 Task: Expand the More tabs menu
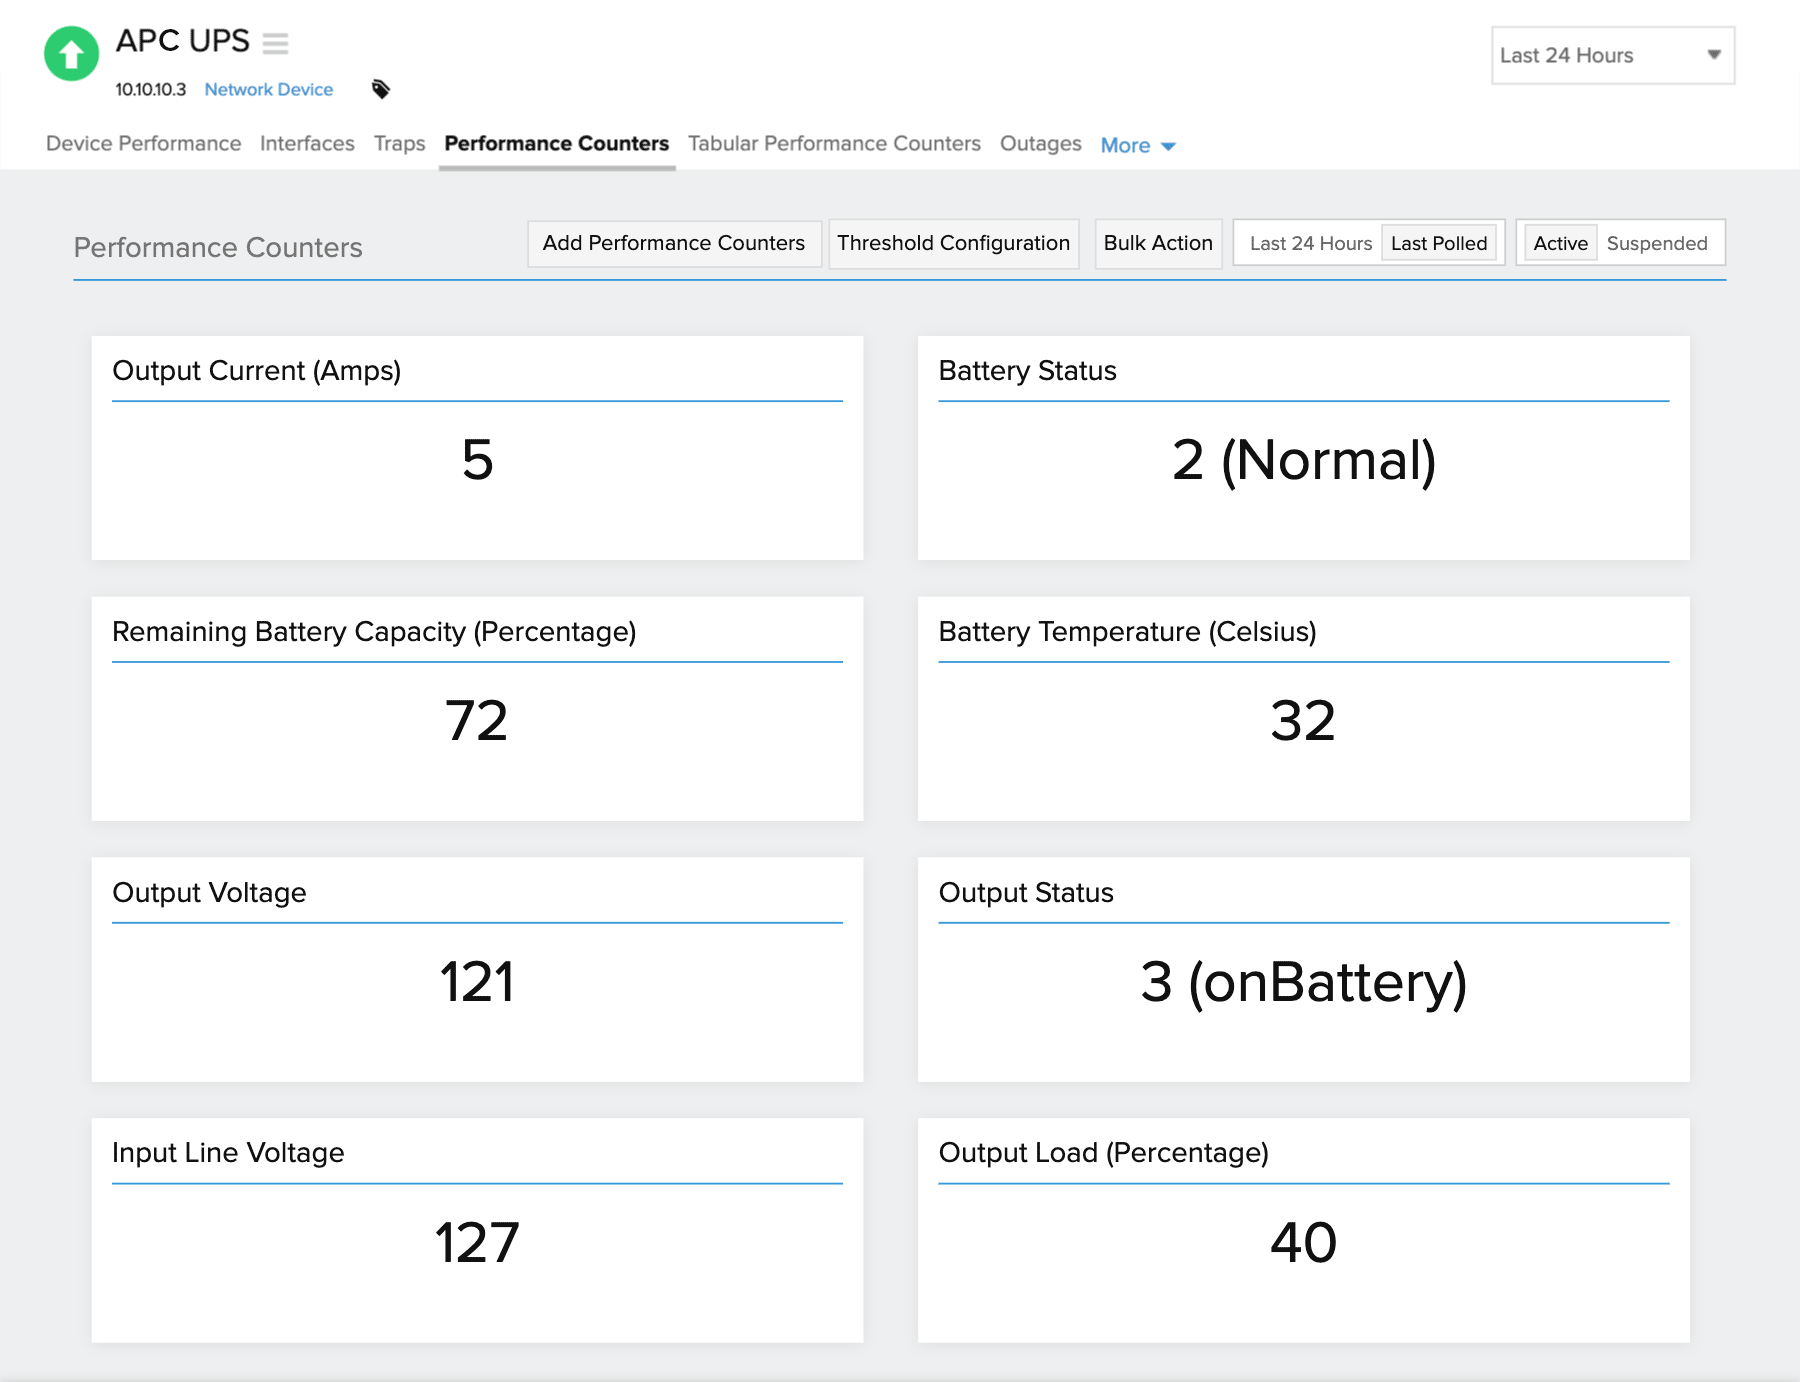tap(1137, 145)
